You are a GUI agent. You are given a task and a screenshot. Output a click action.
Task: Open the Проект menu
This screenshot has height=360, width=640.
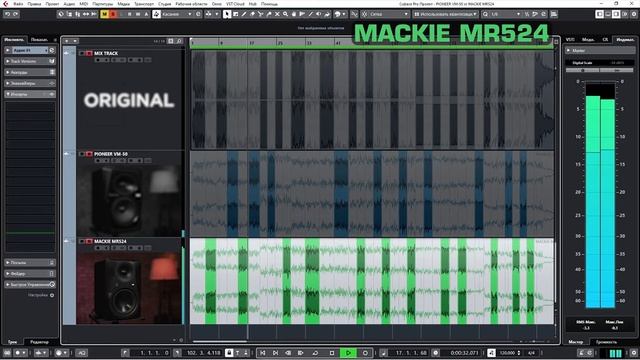52,4
